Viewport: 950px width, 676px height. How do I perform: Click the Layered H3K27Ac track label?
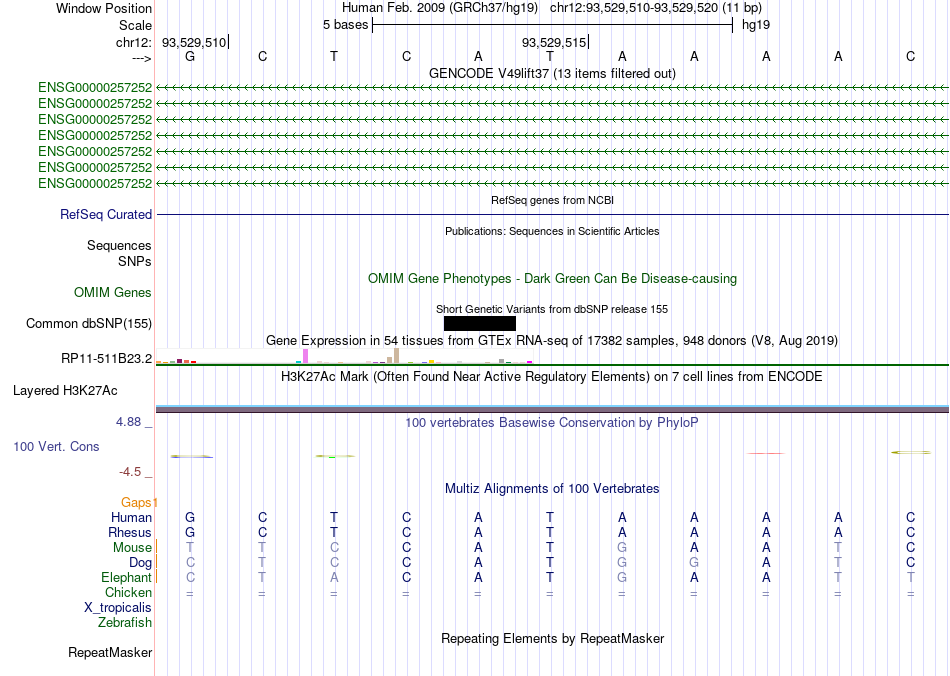(65, 391)
